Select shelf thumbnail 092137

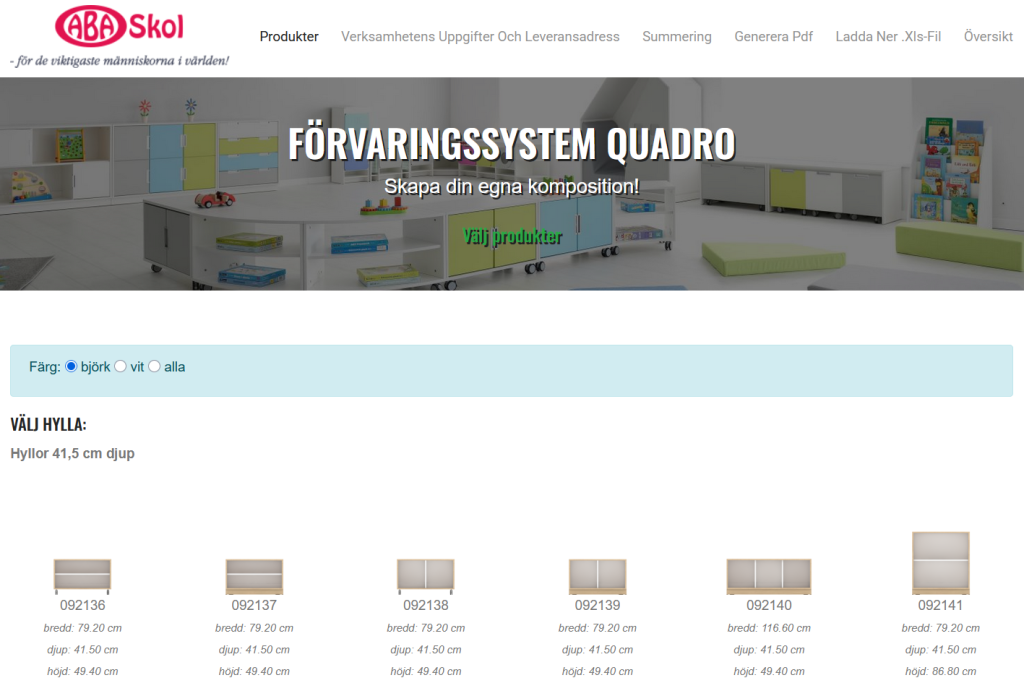[254, 577]
